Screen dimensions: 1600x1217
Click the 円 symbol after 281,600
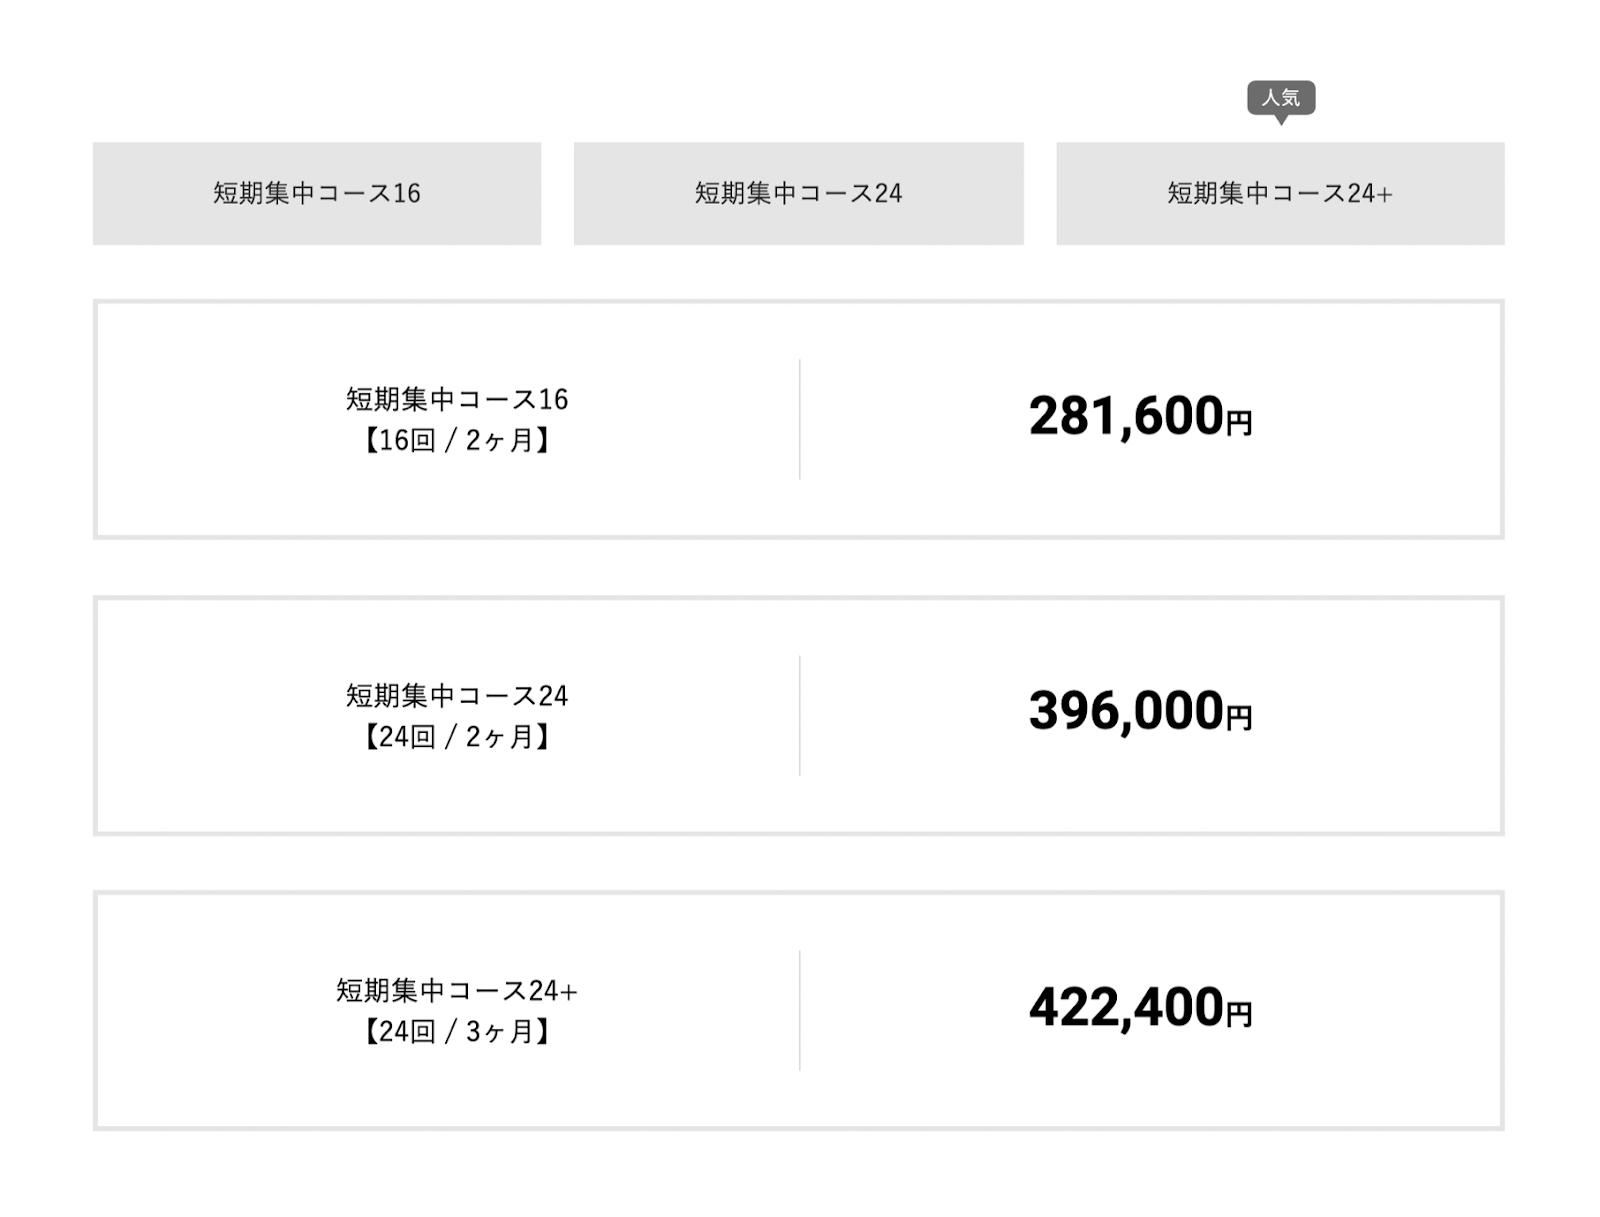click(x=1239, y=423)
